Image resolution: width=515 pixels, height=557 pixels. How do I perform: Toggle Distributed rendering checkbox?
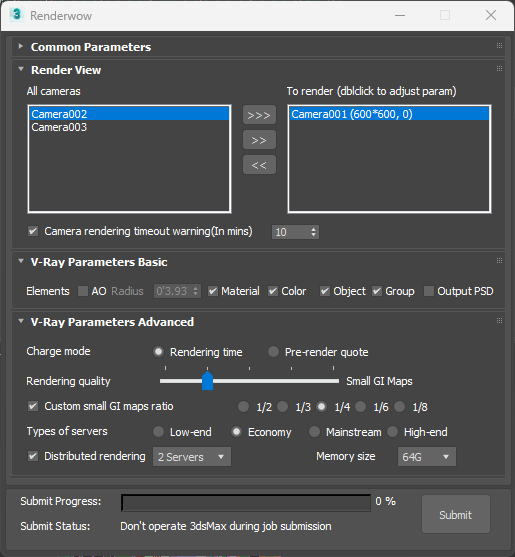click(x=33, y=456)
